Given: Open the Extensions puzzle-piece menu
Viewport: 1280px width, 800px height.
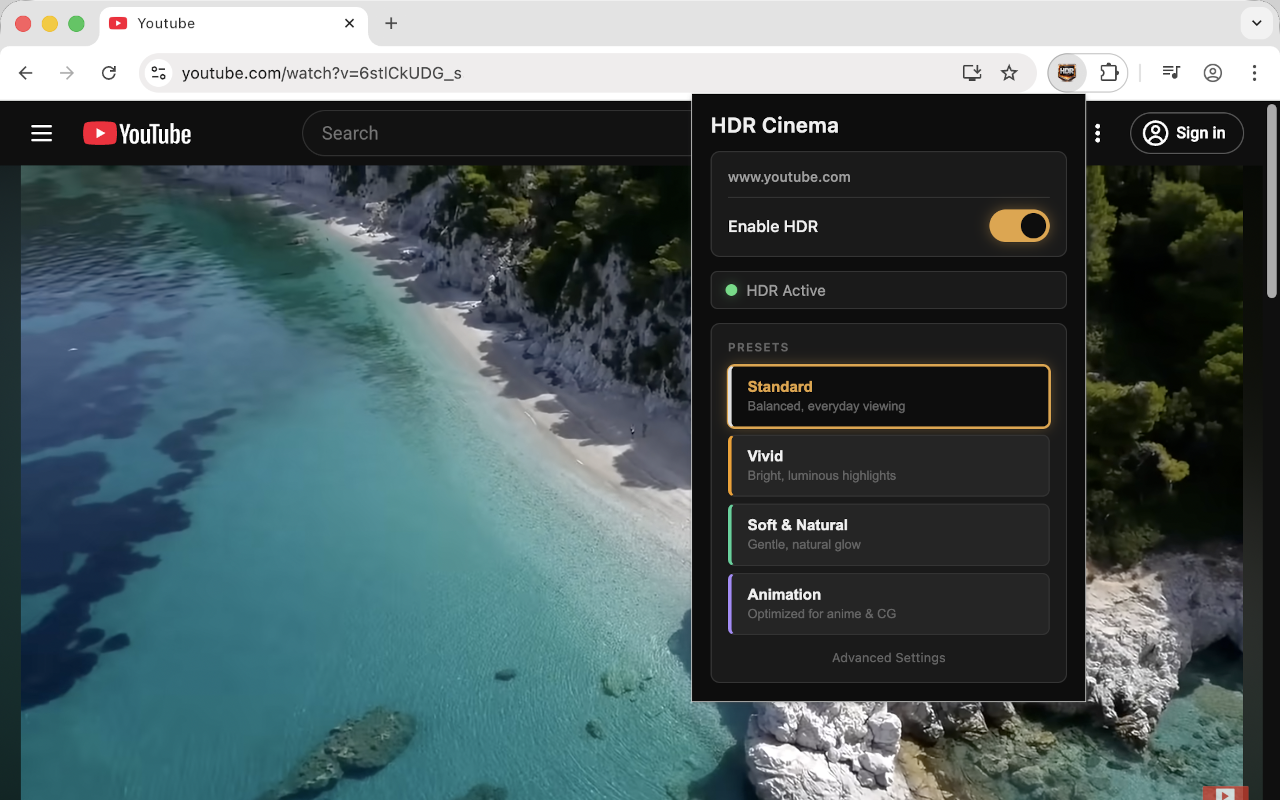Looking at the screenshot, I should 1108,73.
